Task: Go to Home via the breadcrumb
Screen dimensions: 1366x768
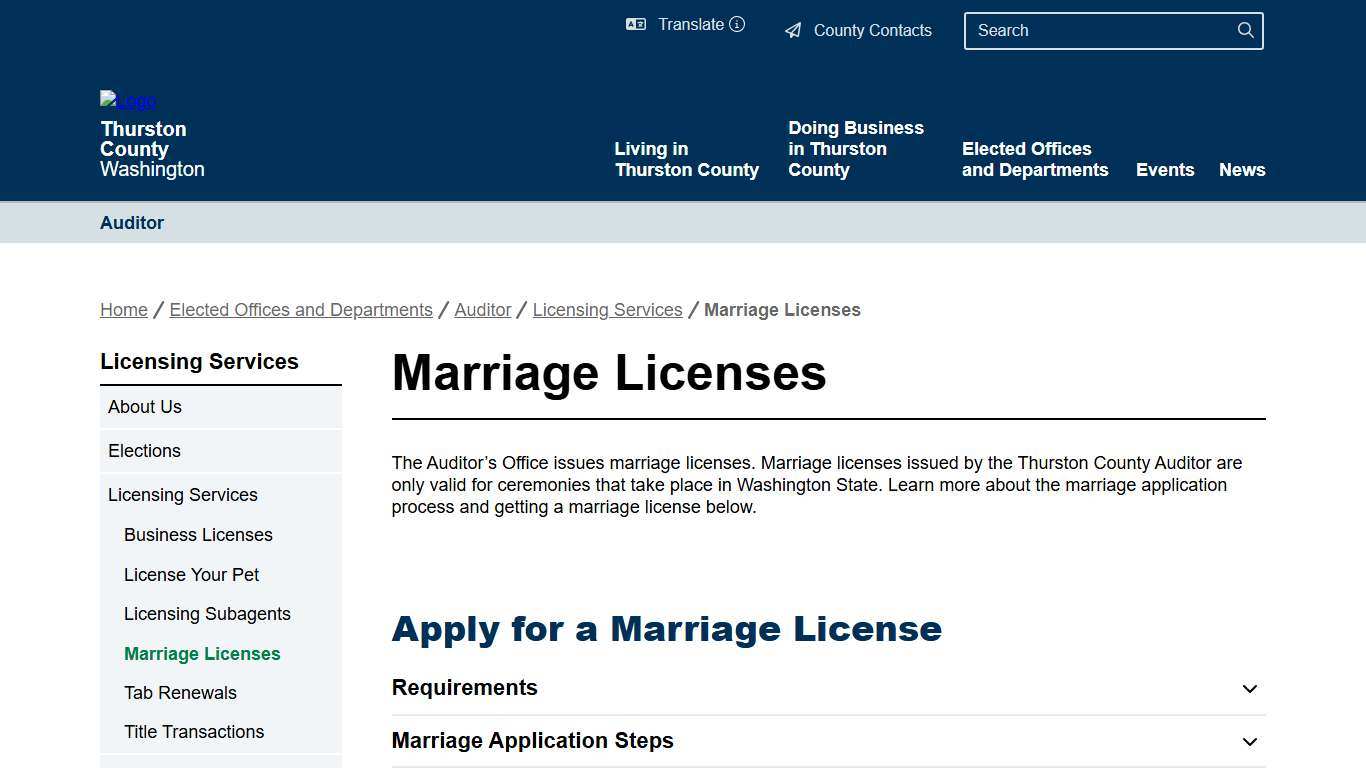Action: pyautogui.click(x=123, y=310)
